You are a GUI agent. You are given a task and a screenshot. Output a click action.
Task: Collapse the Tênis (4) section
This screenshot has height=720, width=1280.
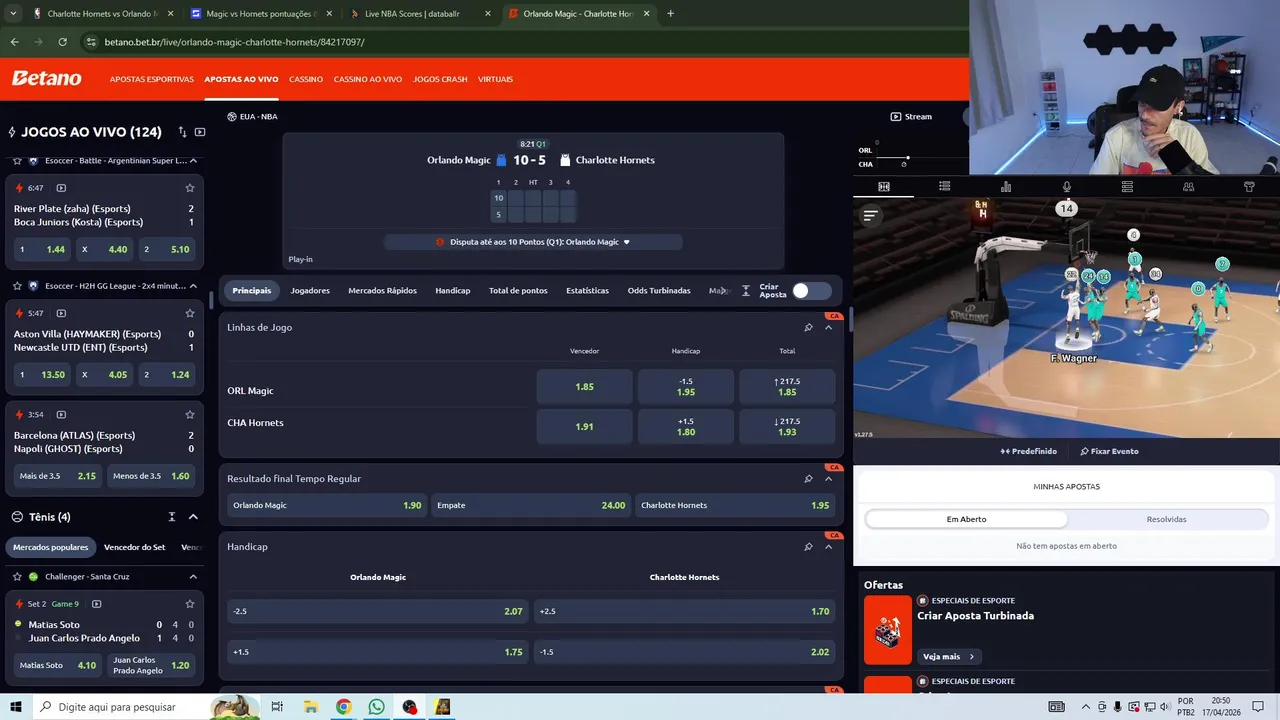(193, 517)
